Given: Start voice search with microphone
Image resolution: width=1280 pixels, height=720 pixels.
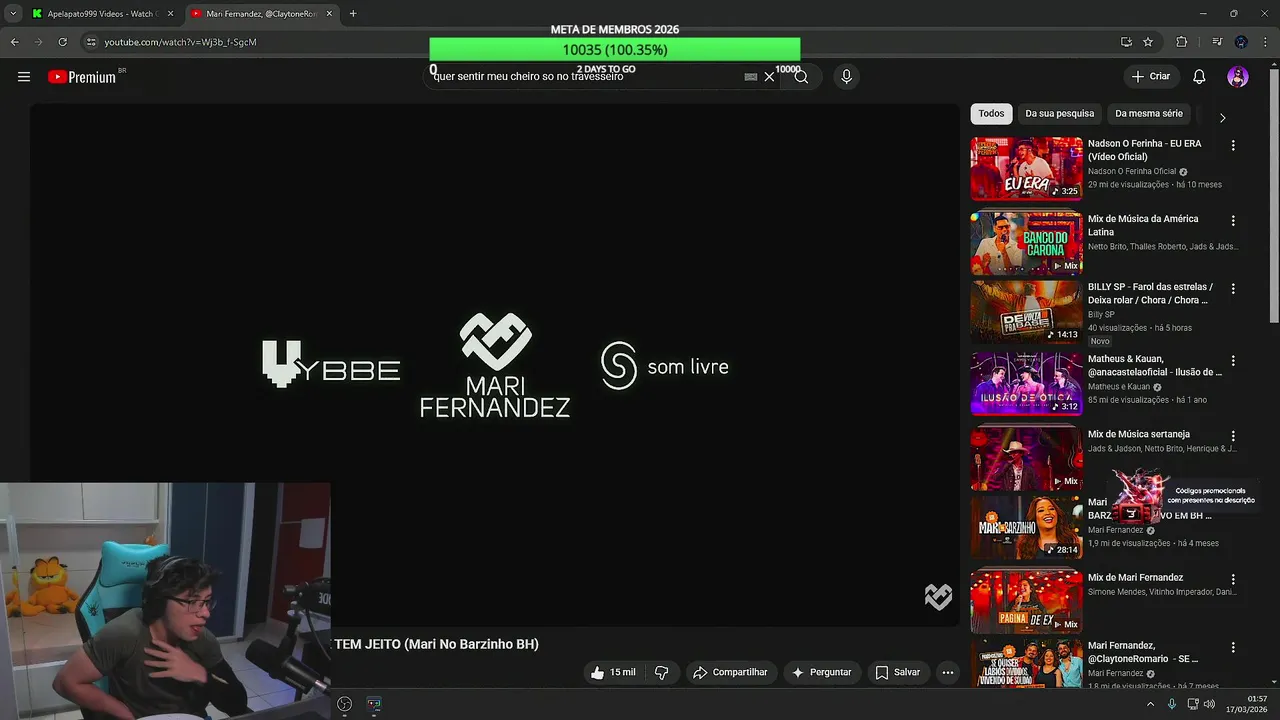Looking at the screenshot, I should (846, 77).
